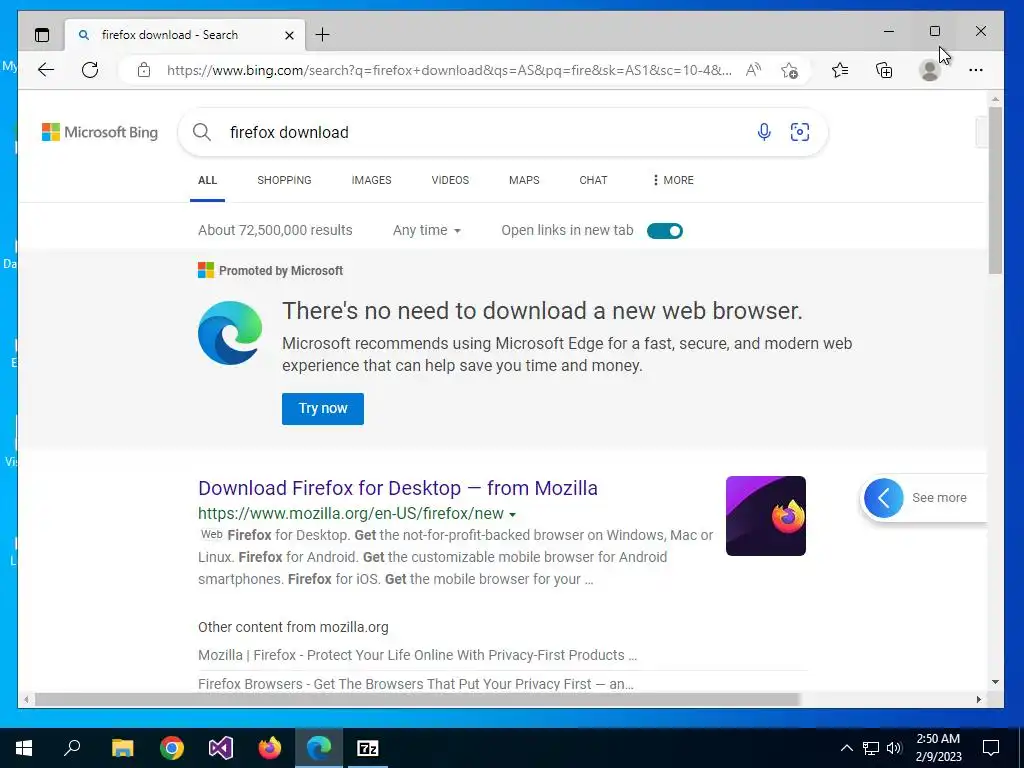
Task: Click the search magnifier in Bing box
Action: (x=202, y=133)
